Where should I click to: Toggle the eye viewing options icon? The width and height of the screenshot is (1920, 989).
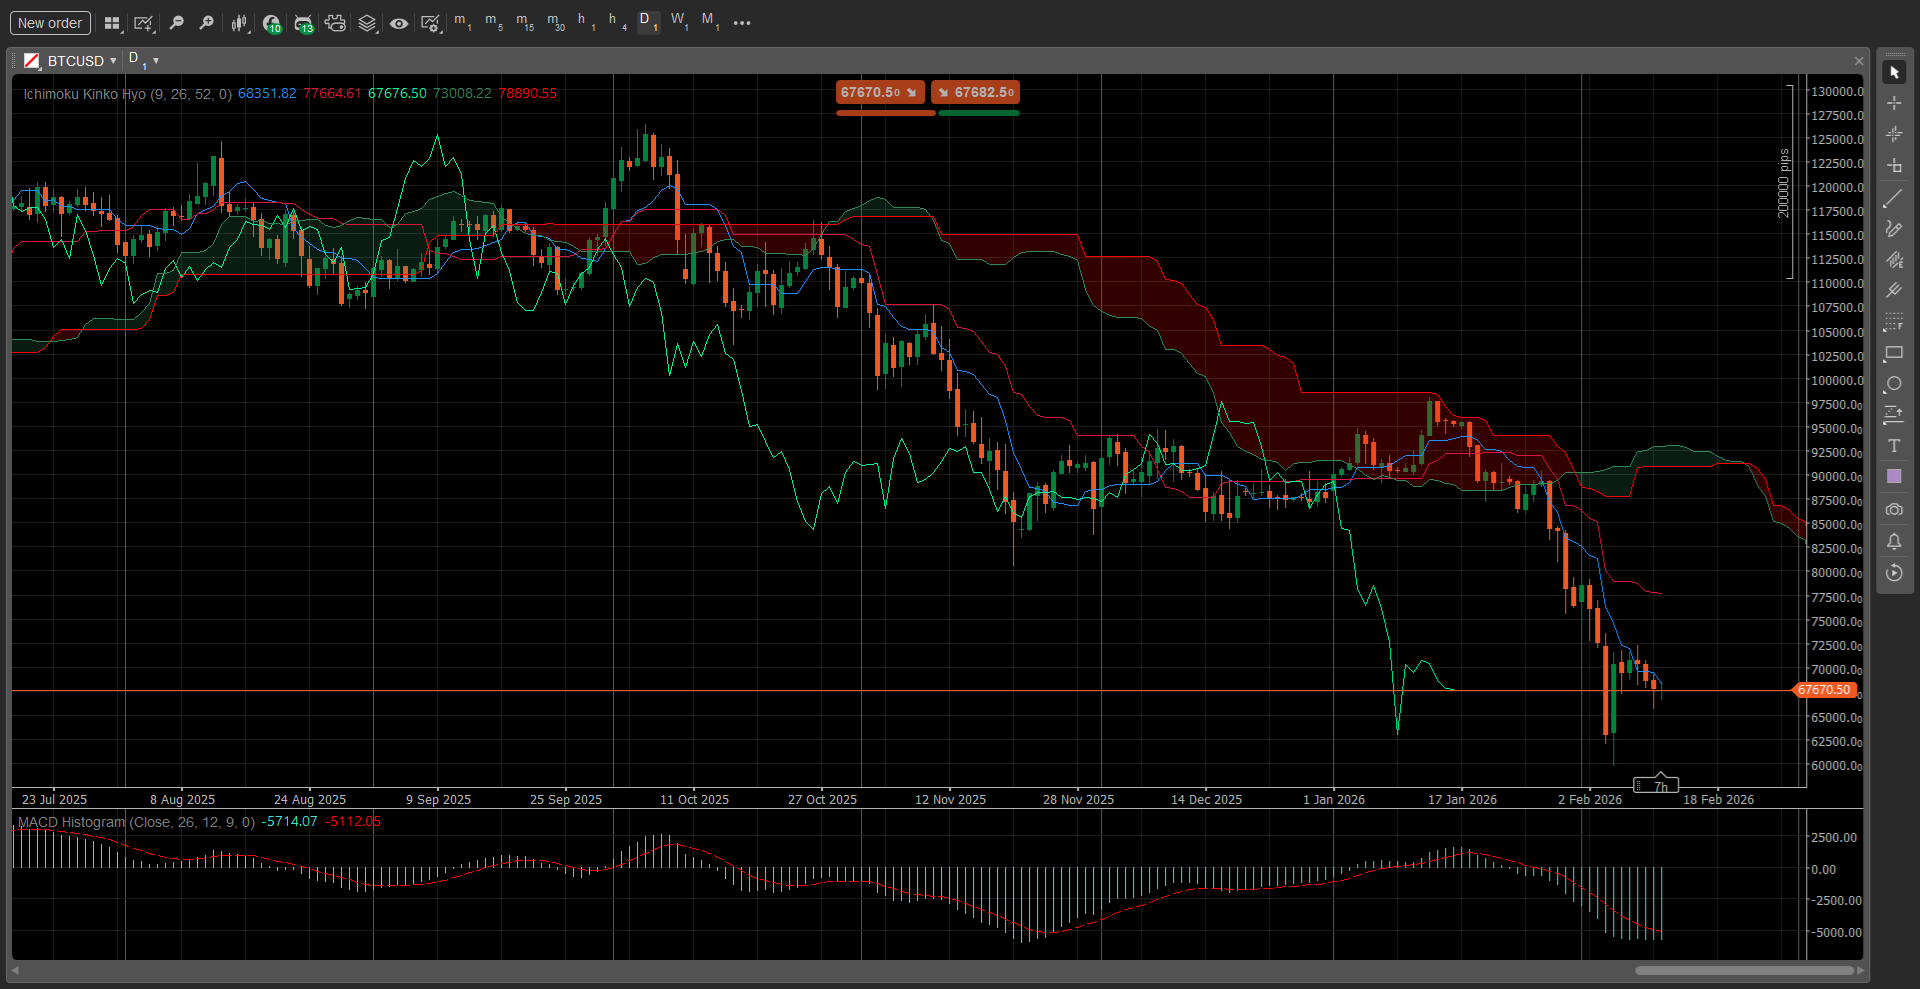399,23
